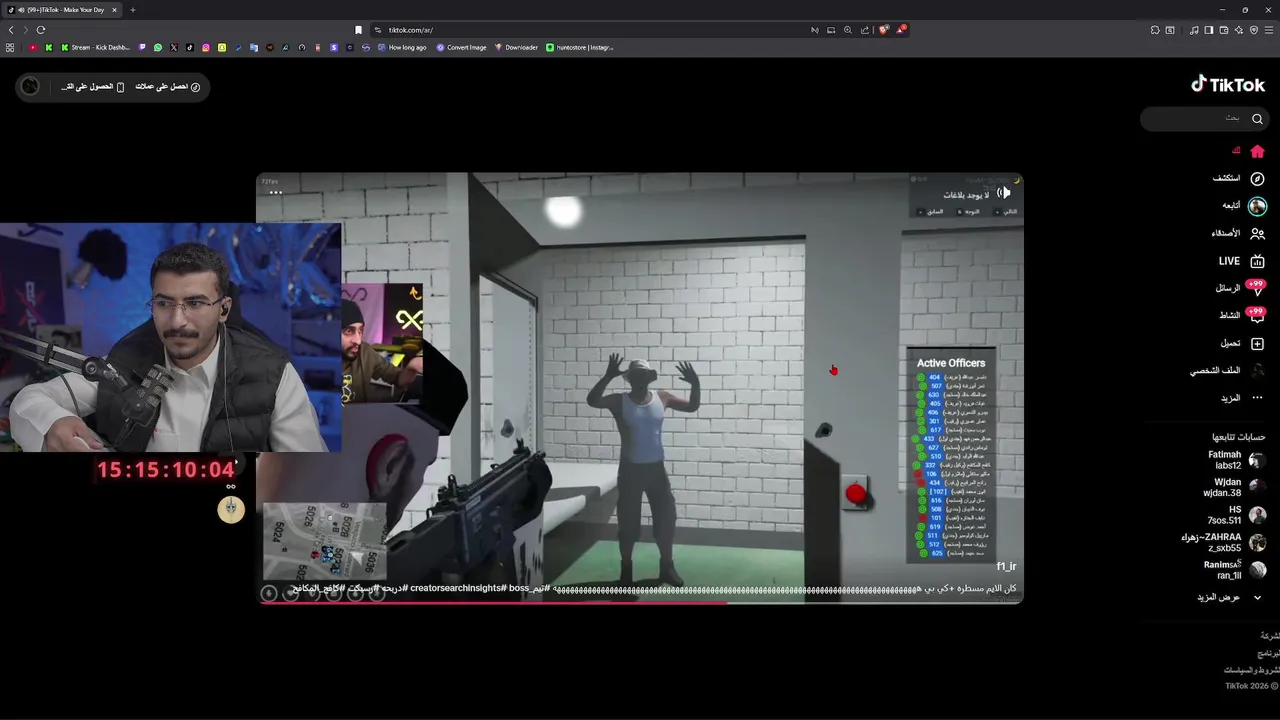The width and height of the screenshot is (1280, 720).
Task: Click the f1_ir creator username
Action: point(1006,566)
